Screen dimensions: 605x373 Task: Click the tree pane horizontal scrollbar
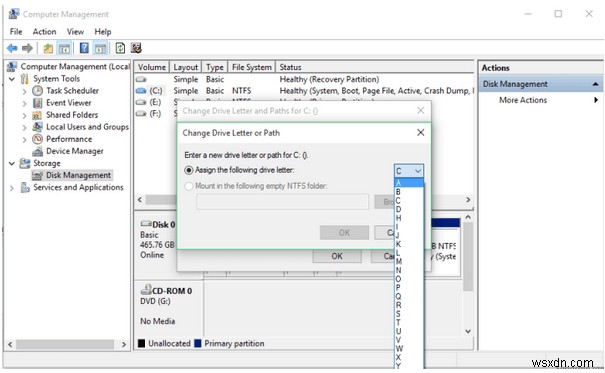tap(65, 344)
